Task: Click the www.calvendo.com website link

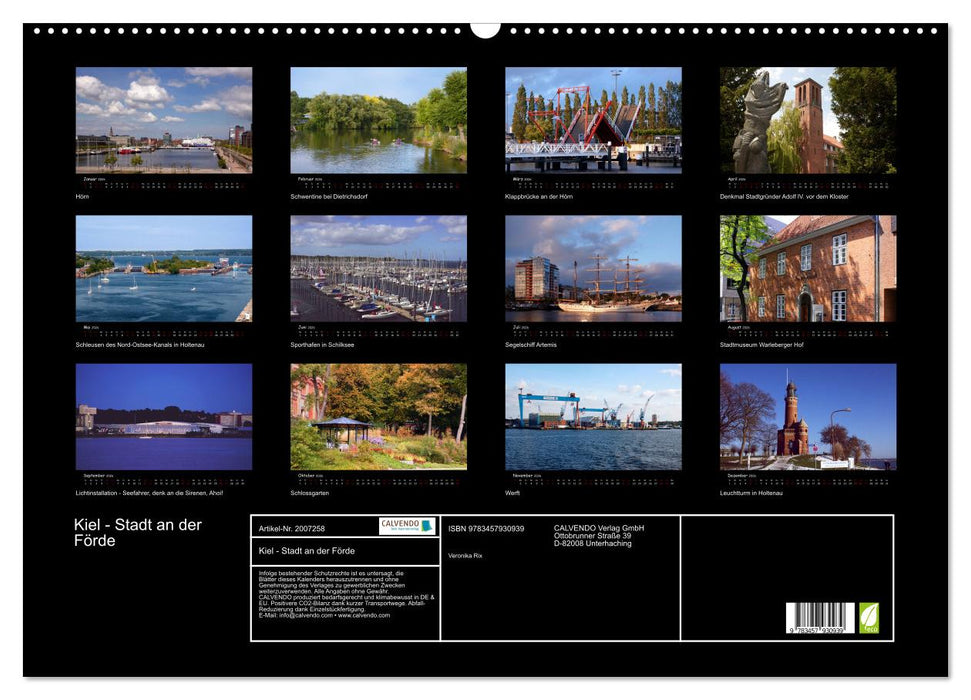Action: point(363,615)
